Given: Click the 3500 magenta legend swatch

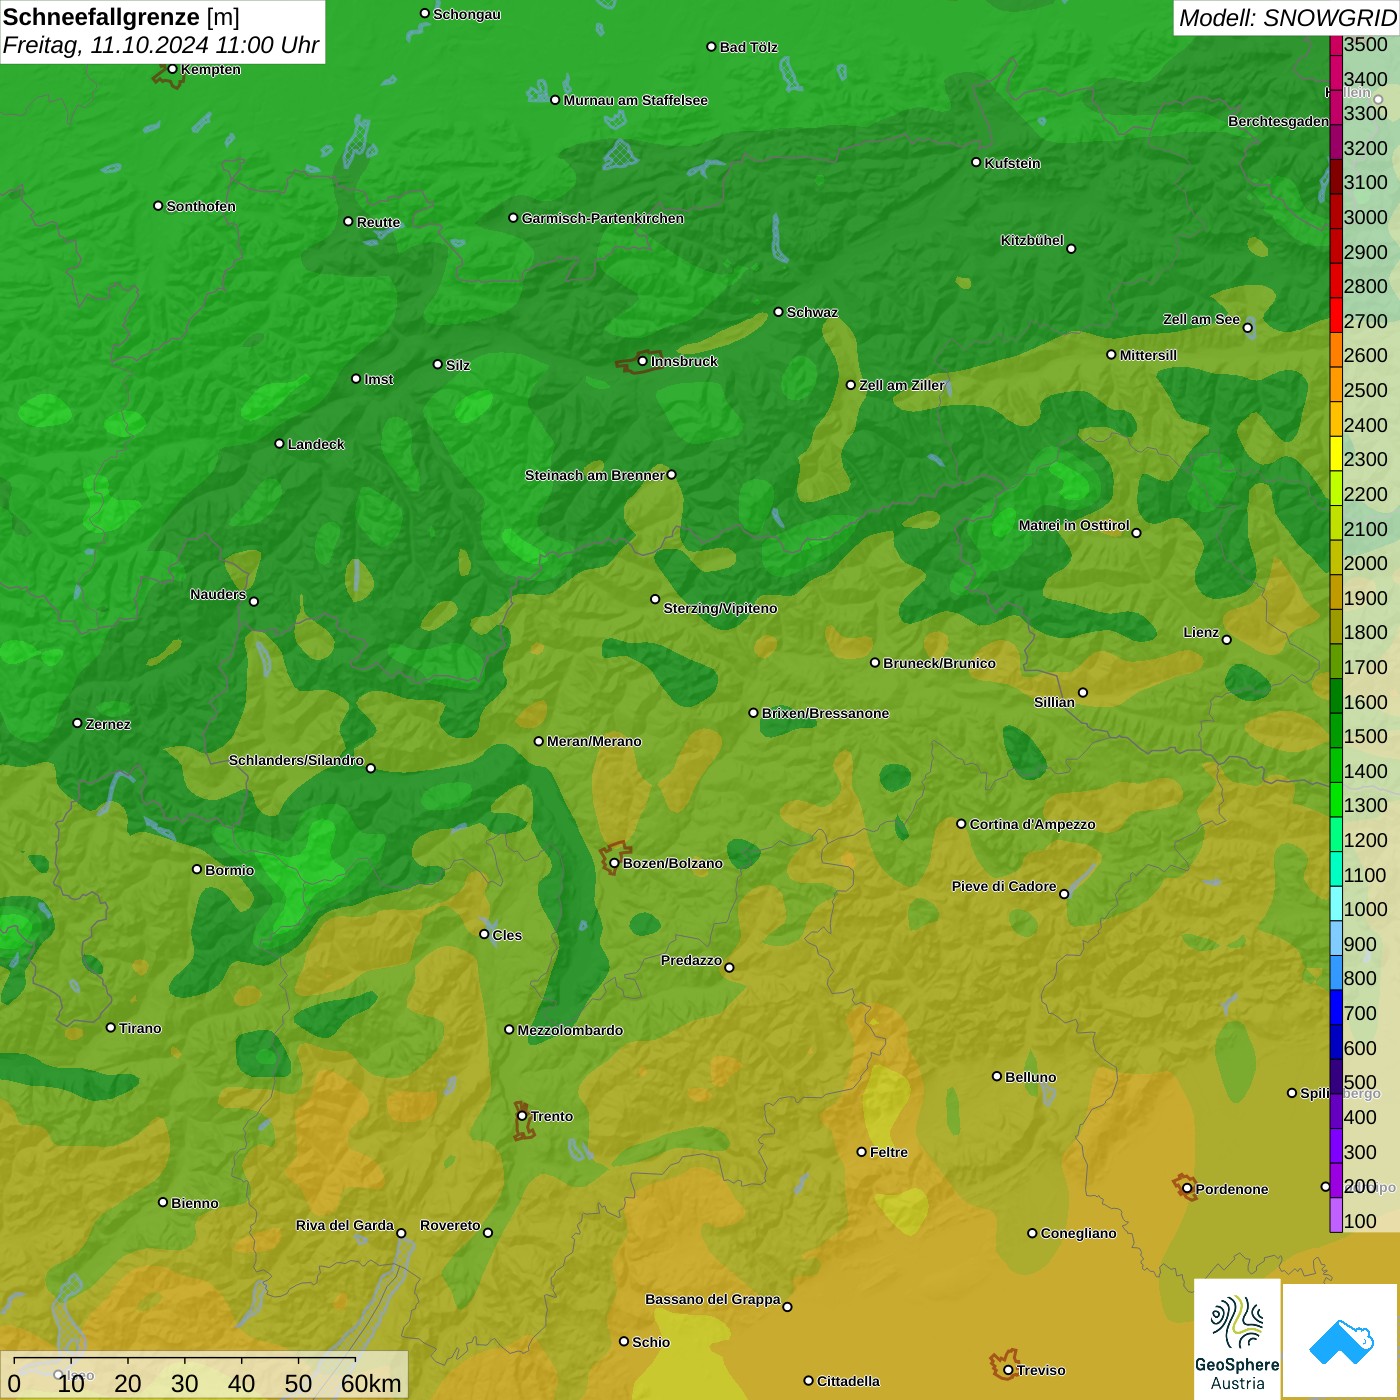Looking at the screenshot, I should pos(1336,45).
